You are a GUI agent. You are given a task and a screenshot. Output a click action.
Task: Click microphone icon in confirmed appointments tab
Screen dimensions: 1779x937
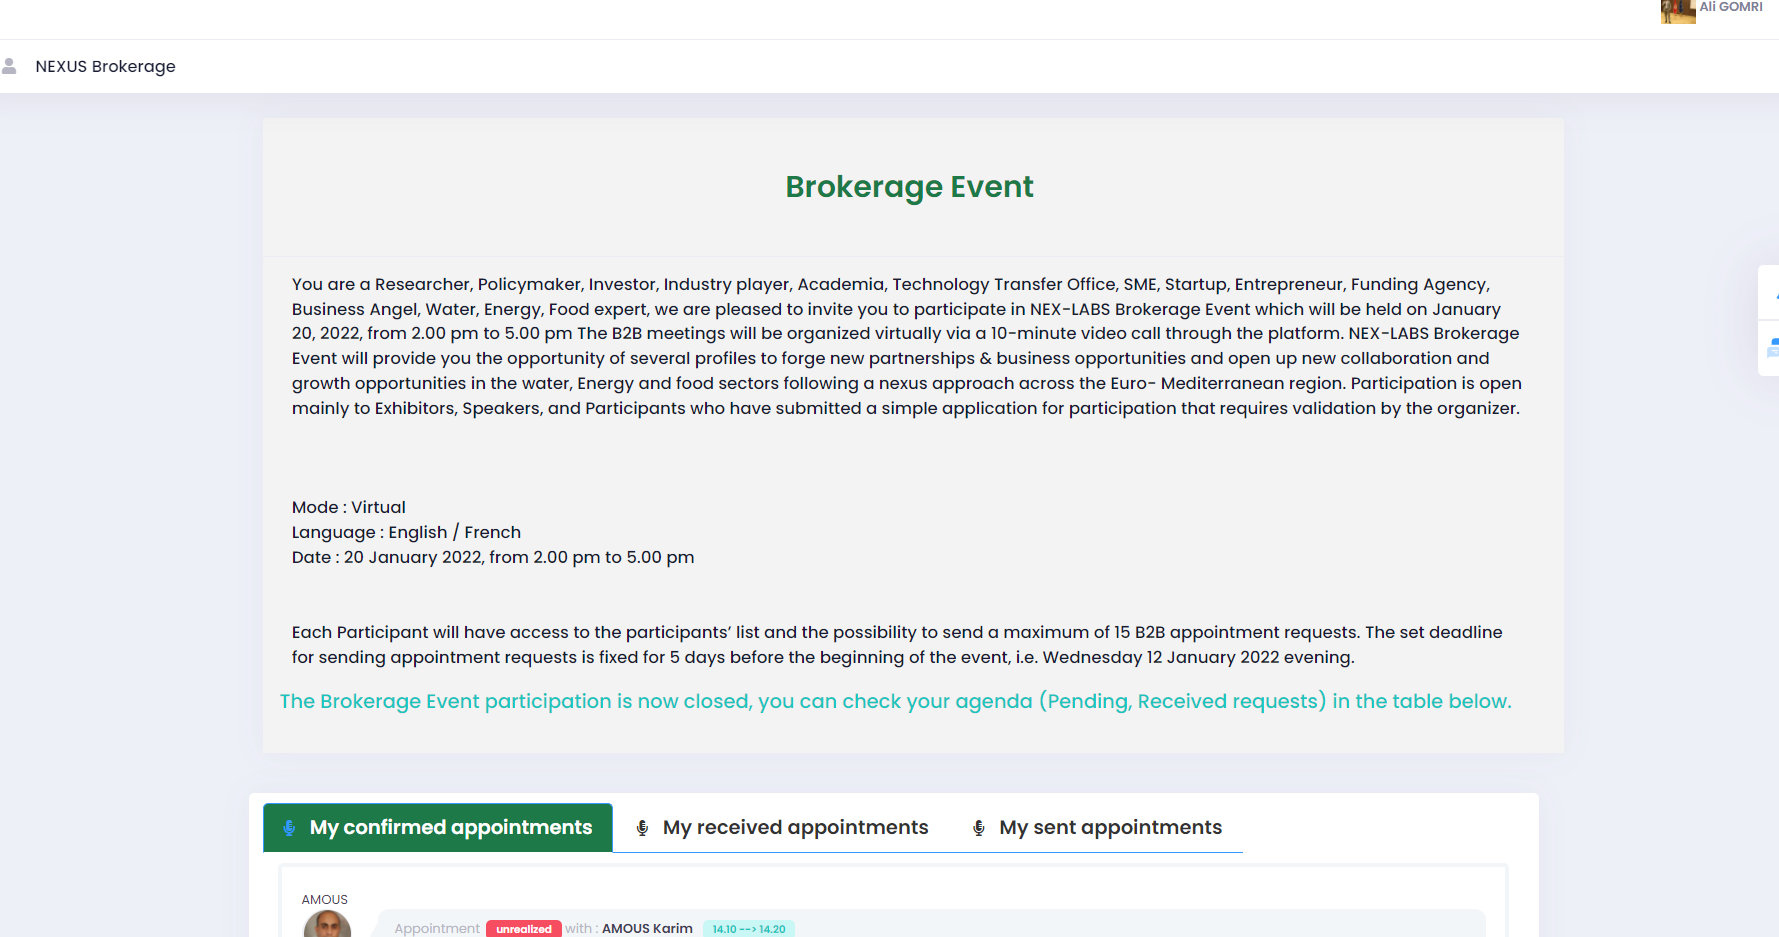(289, 828)
